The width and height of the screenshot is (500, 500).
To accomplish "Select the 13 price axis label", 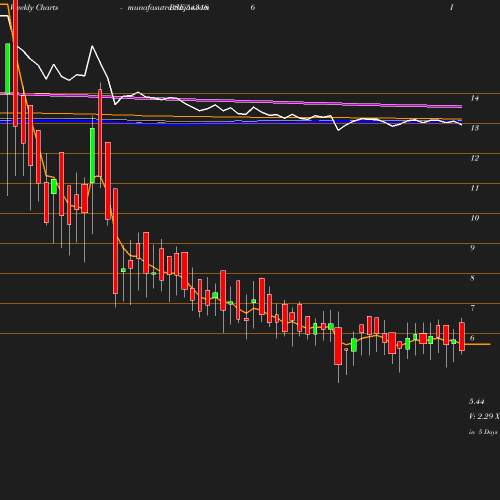I will 475,128.
